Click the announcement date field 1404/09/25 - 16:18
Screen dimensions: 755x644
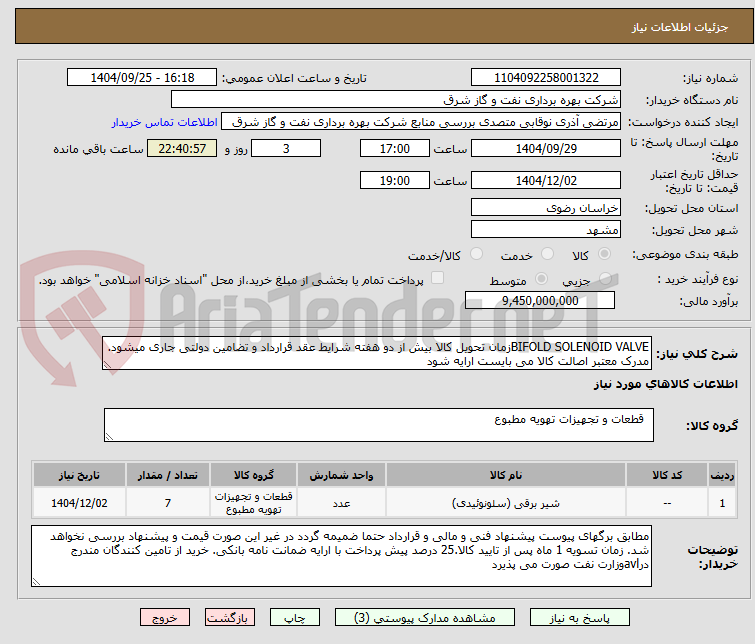[x=142, y=78]
